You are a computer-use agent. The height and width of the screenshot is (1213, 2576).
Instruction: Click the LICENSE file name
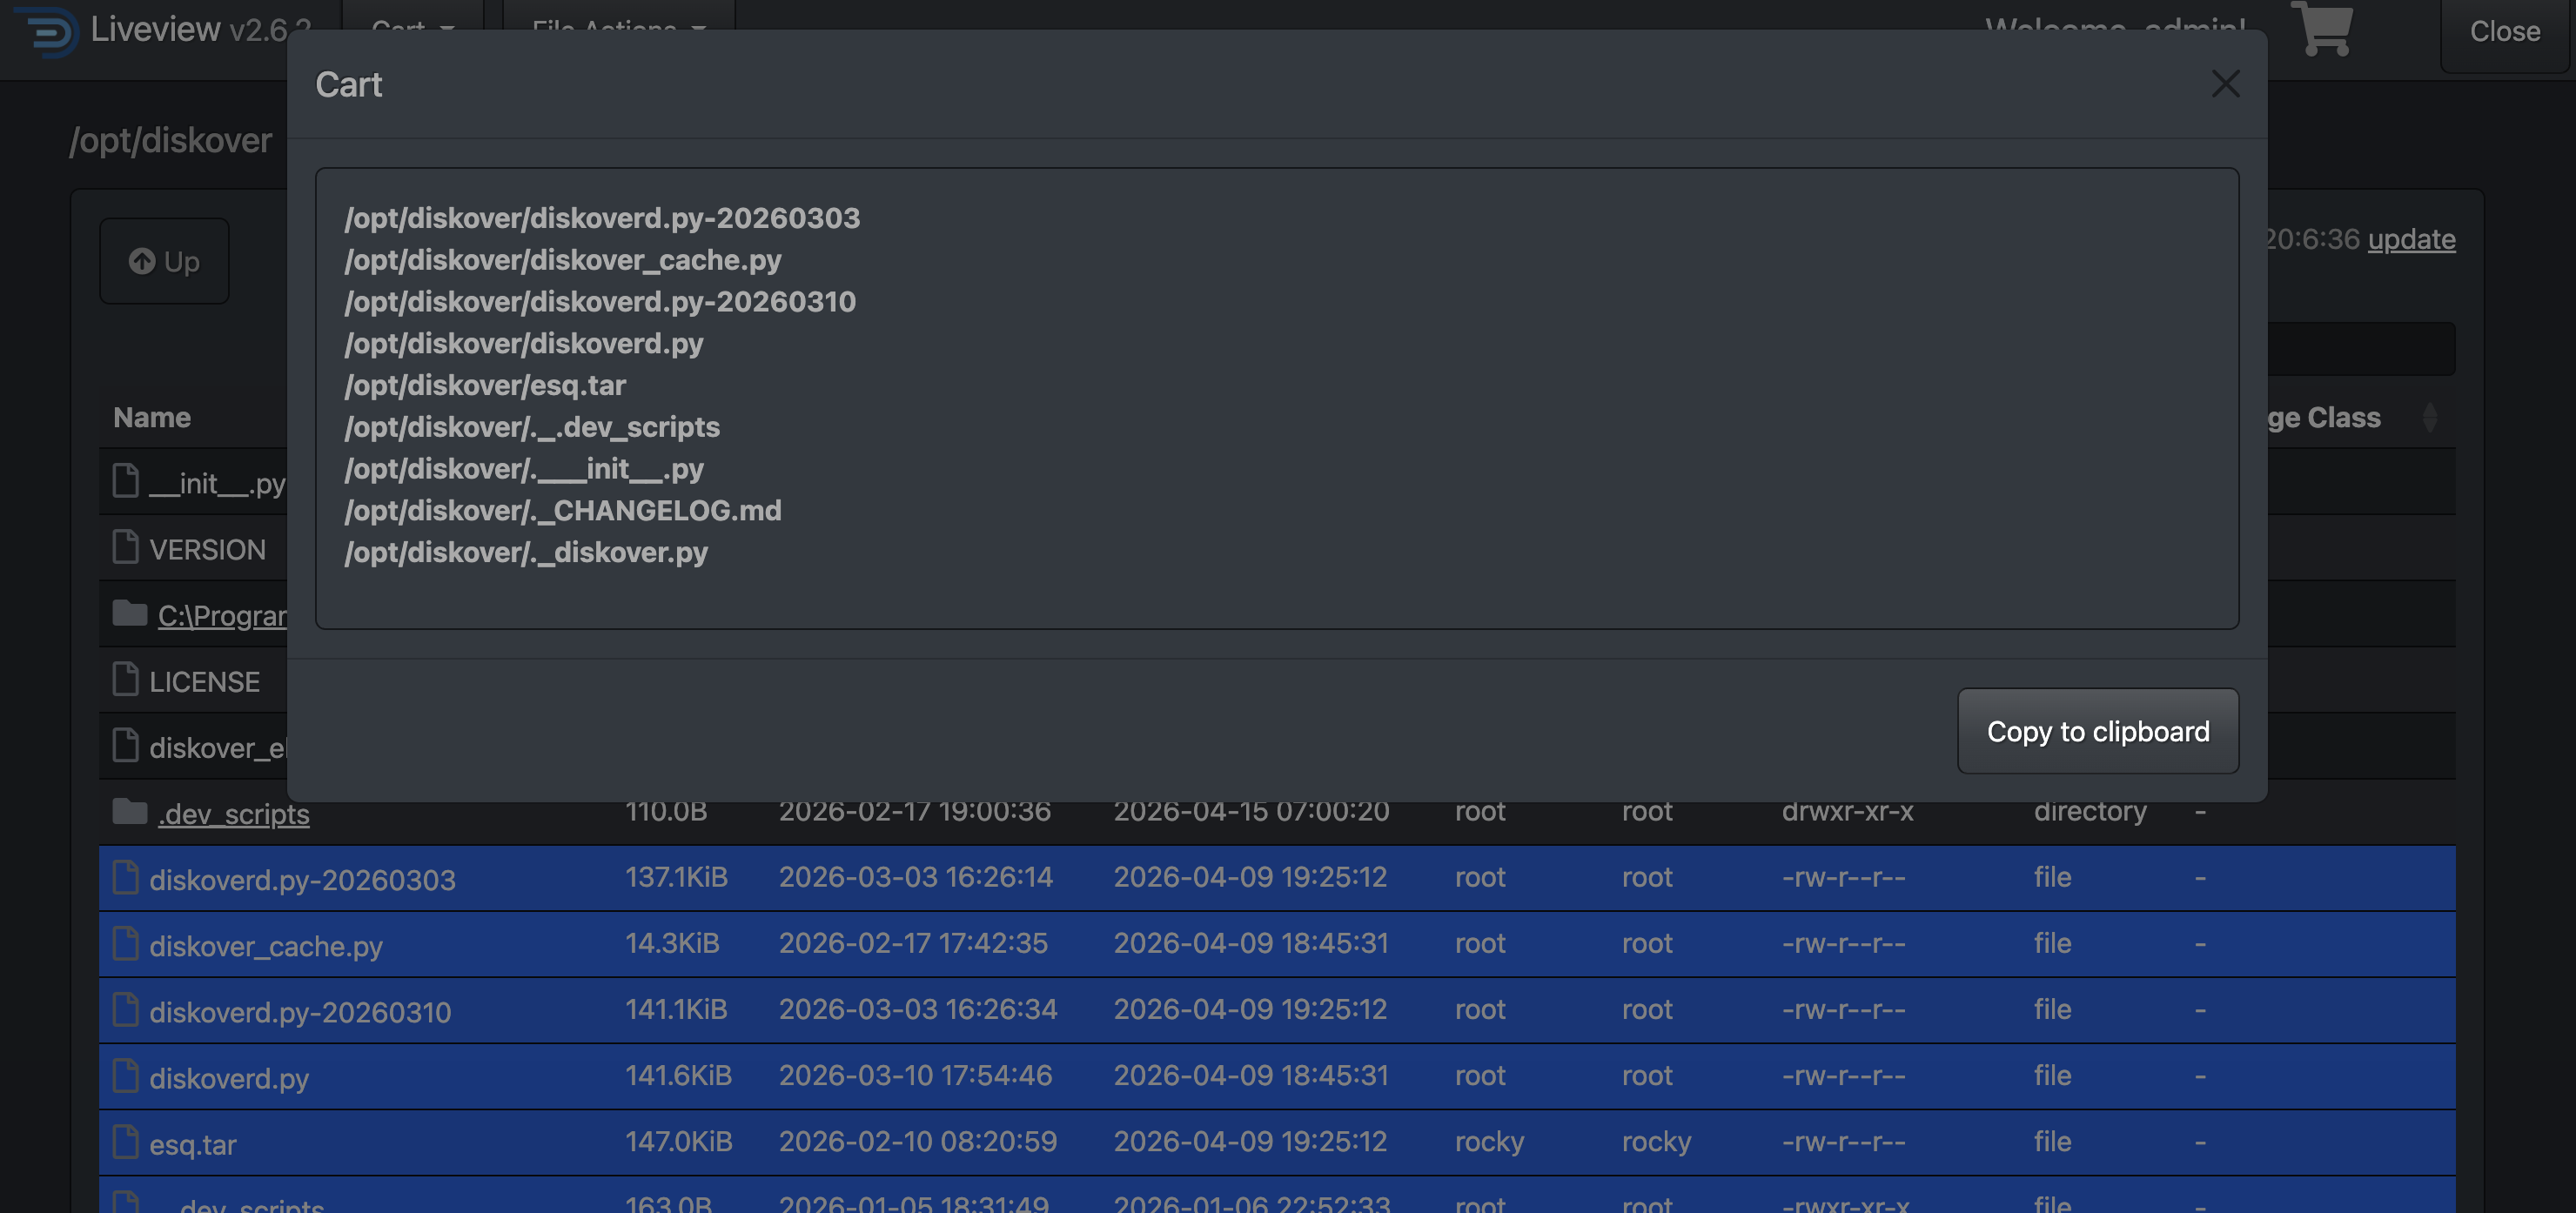click(204, 682)
